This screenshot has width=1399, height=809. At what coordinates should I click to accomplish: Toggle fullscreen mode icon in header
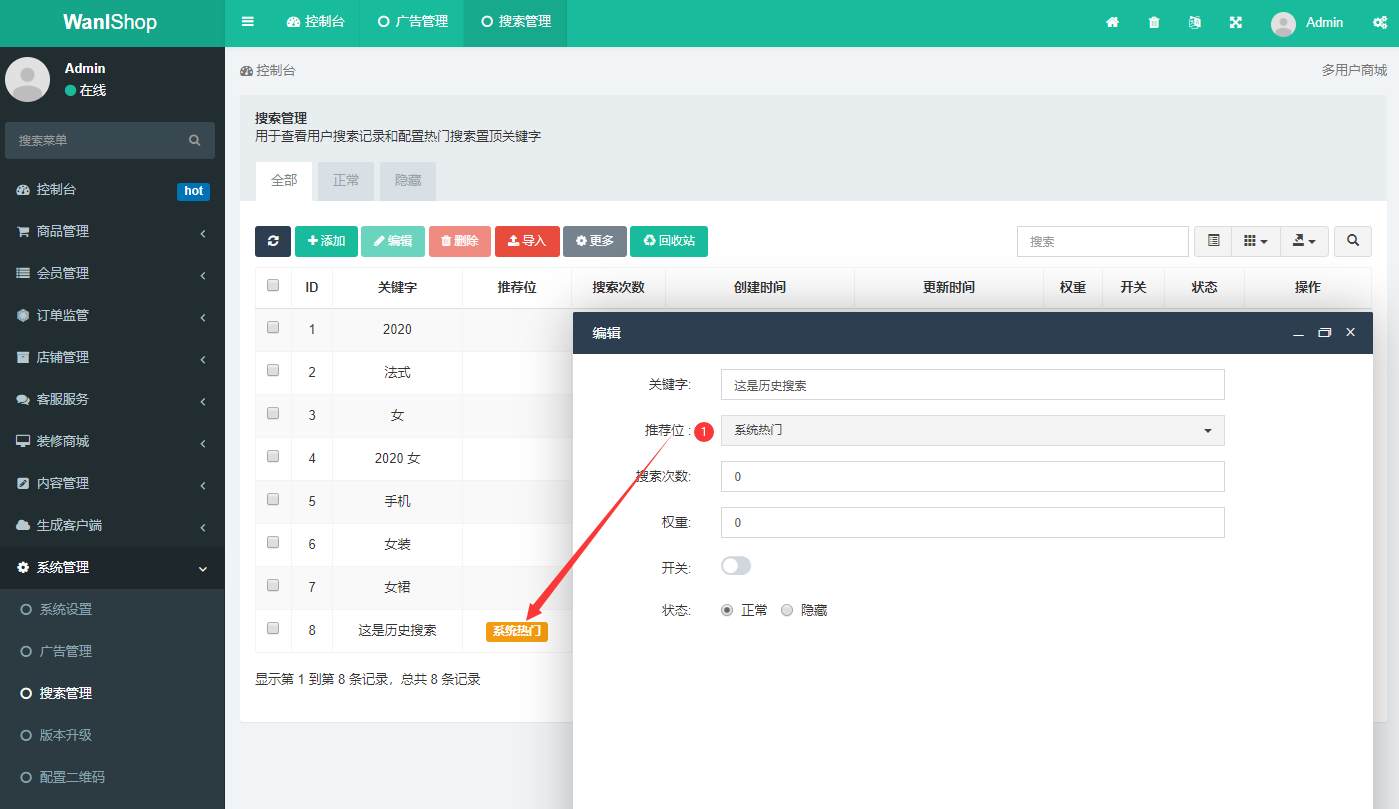1236,22
